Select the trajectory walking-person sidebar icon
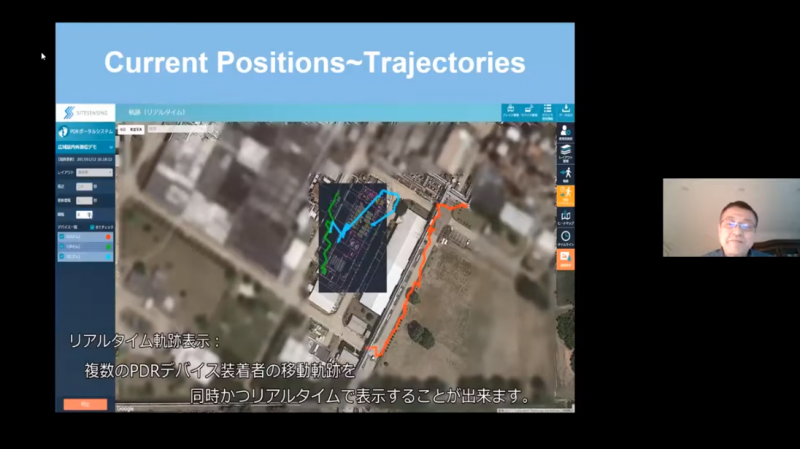 565,174
